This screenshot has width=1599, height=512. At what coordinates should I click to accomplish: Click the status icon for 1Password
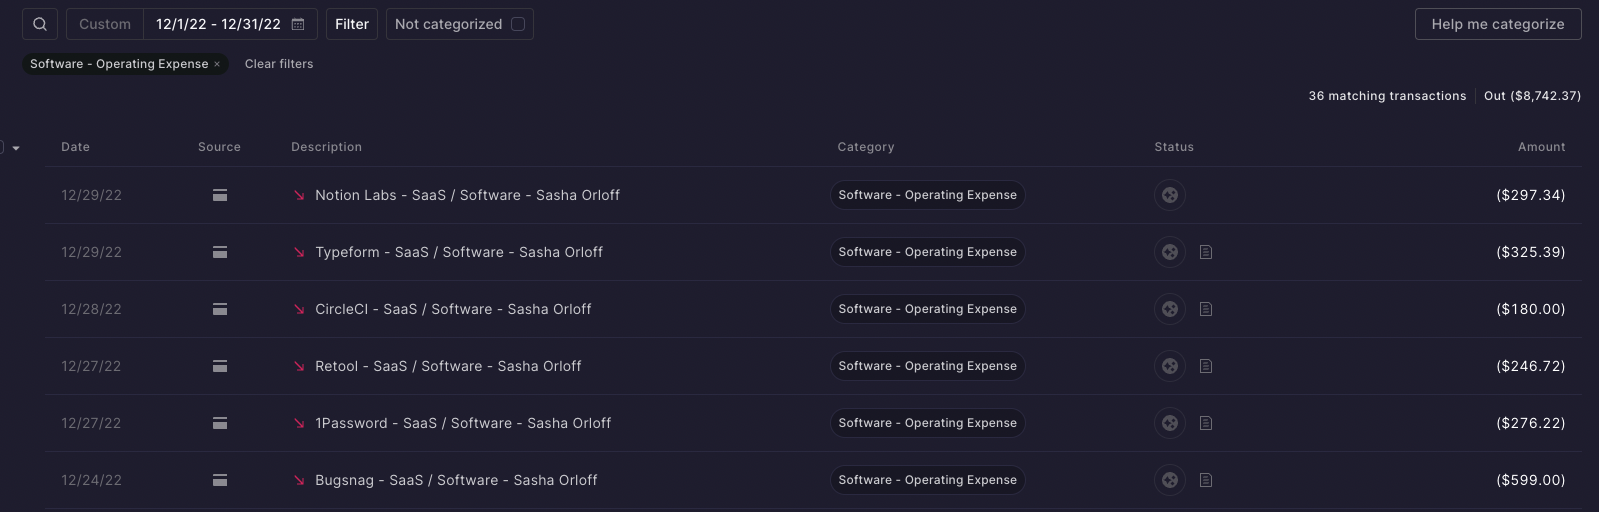[1169, 423]
